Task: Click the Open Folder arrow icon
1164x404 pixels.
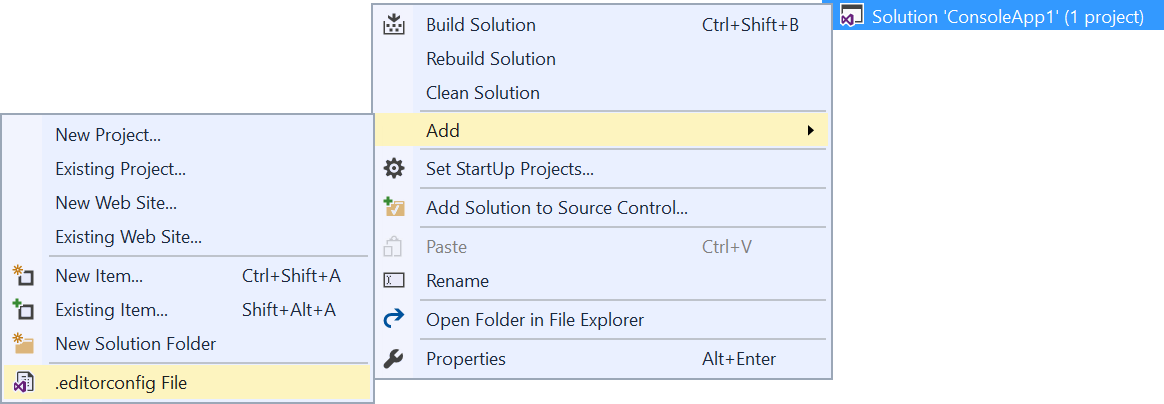Action: coord(393,319)
